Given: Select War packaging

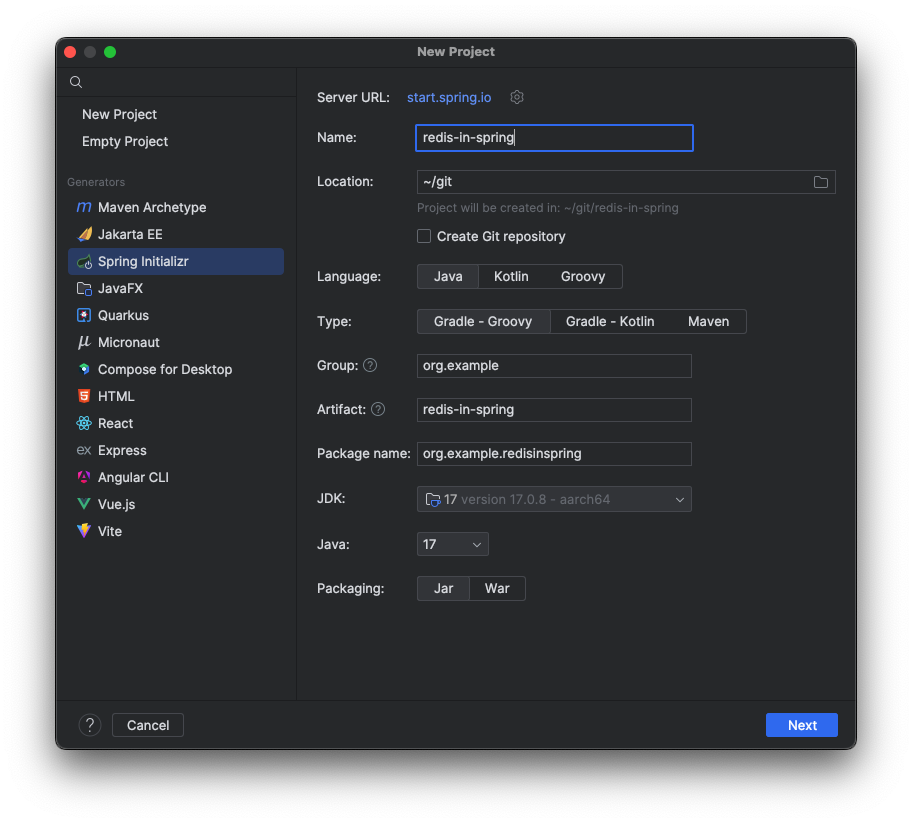Looking at the screenshot, I should point(497,589).
